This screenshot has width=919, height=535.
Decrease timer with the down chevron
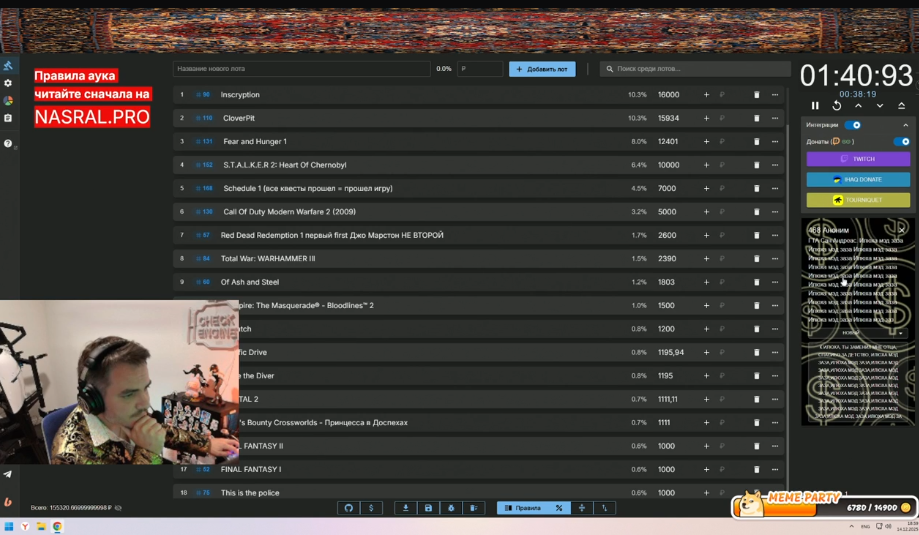880,105
